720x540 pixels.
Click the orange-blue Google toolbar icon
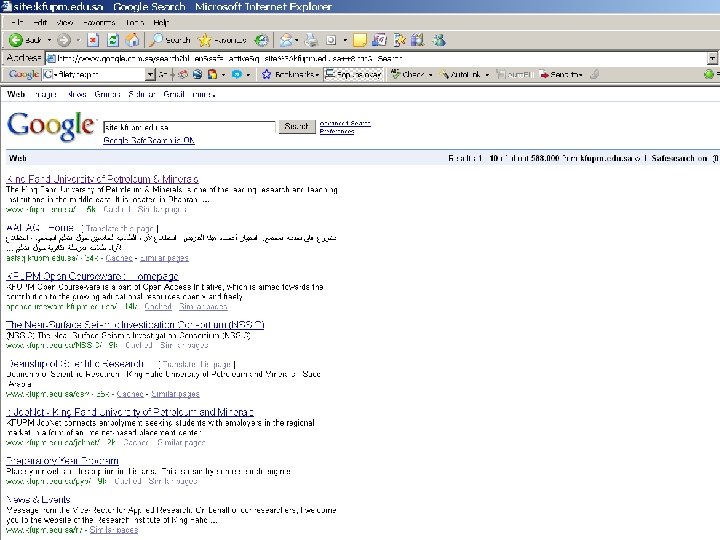click(x=212, y=74)
